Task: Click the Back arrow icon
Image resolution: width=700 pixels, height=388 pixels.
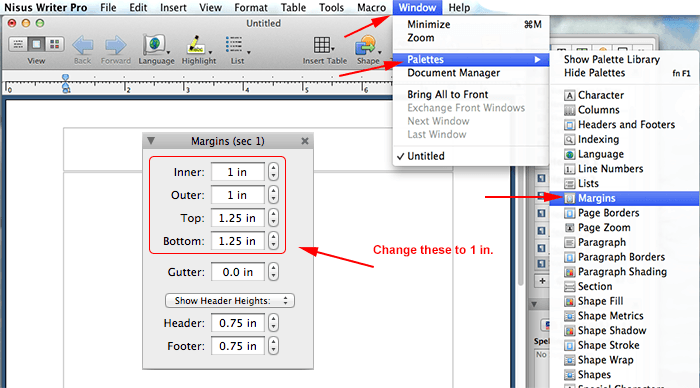Action: 83,45
